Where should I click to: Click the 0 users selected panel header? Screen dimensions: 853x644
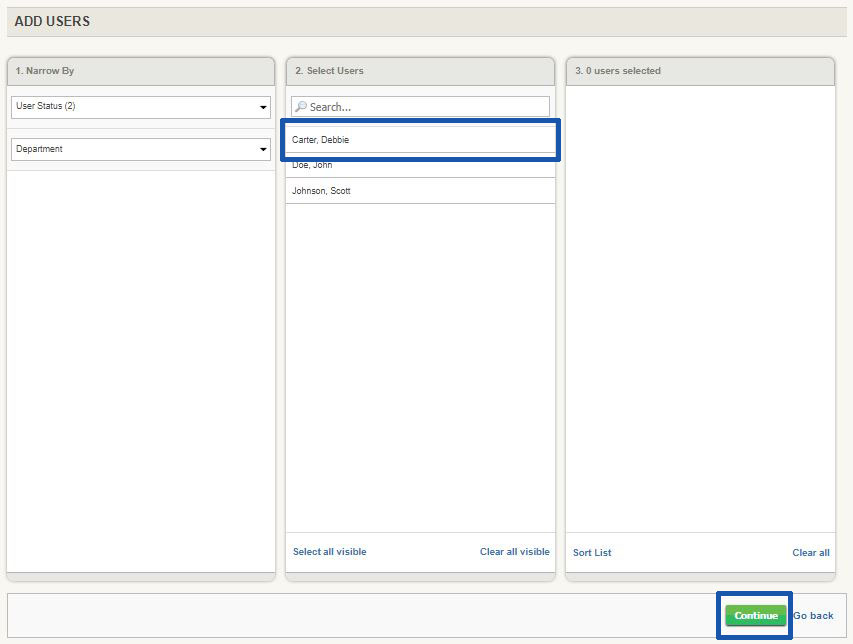(x=700, y=71)
